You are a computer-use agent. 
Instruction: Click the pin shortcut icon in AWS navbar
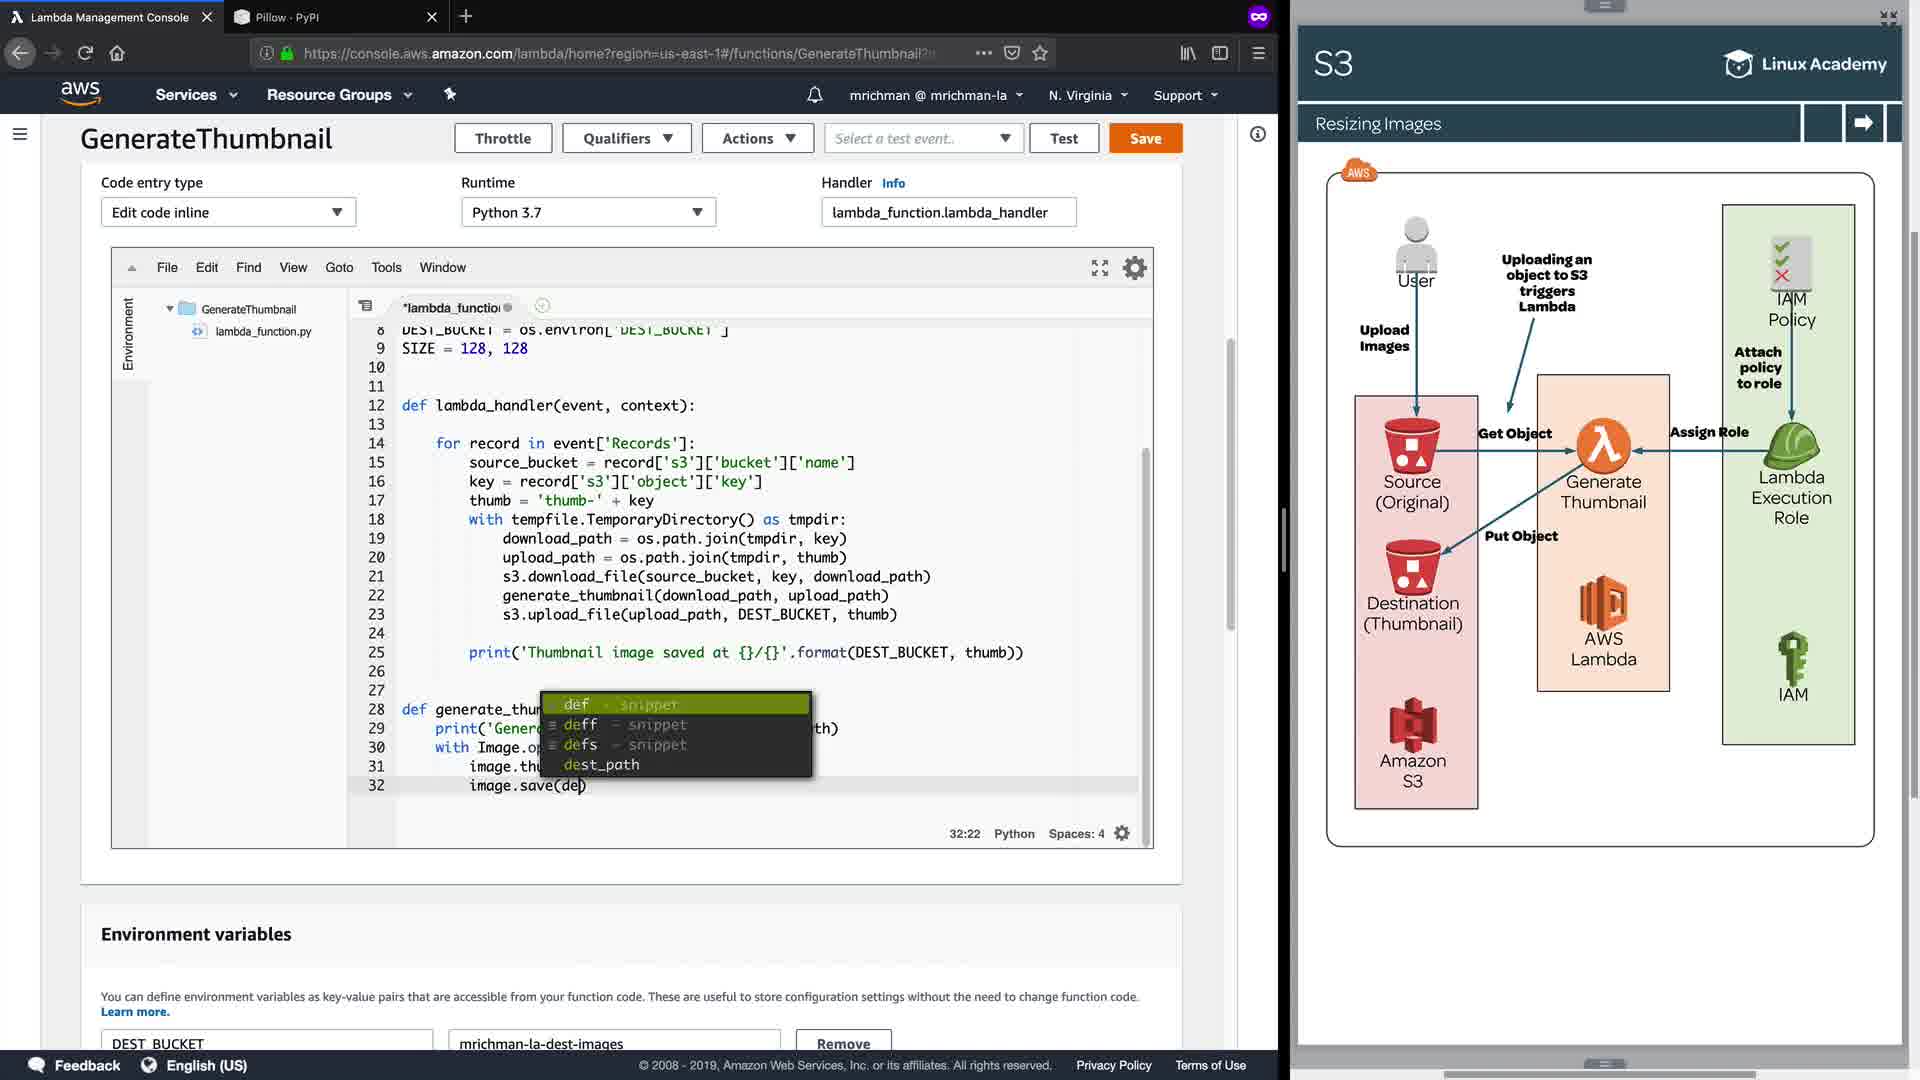click(450, 94)
